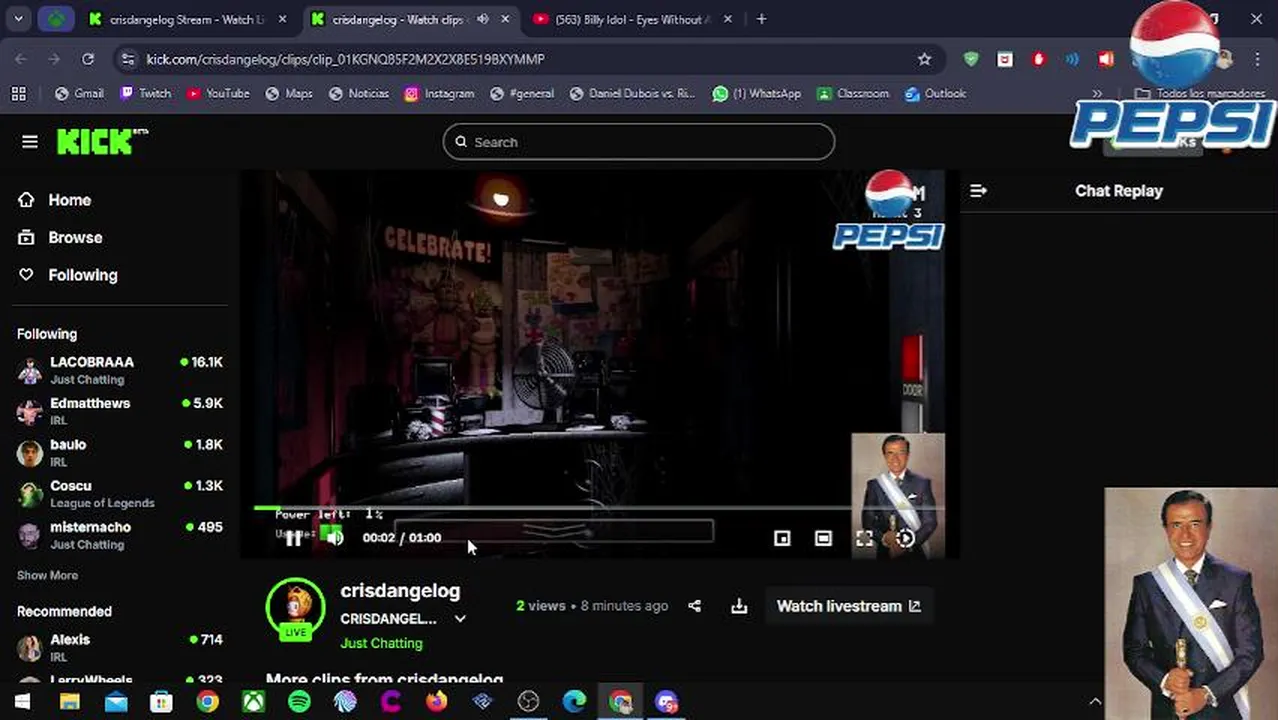
Task: Close the active Kick clips tab
Action: [505, 19]
